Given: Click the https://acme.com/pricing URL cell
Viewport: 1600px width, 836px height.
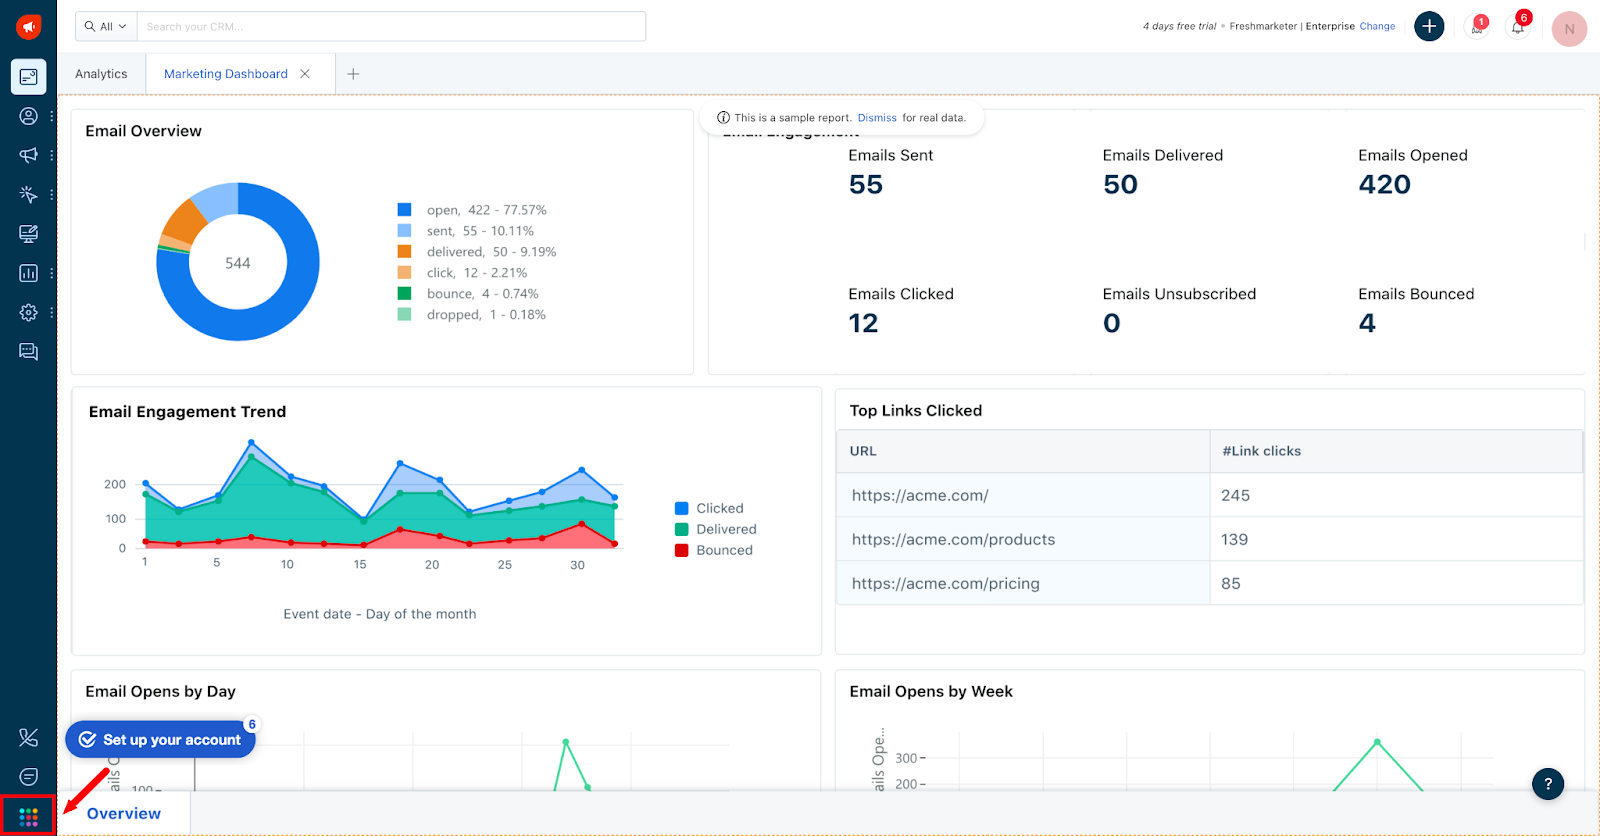Looking at the screenshot, I should click(x=1023, y=583).
